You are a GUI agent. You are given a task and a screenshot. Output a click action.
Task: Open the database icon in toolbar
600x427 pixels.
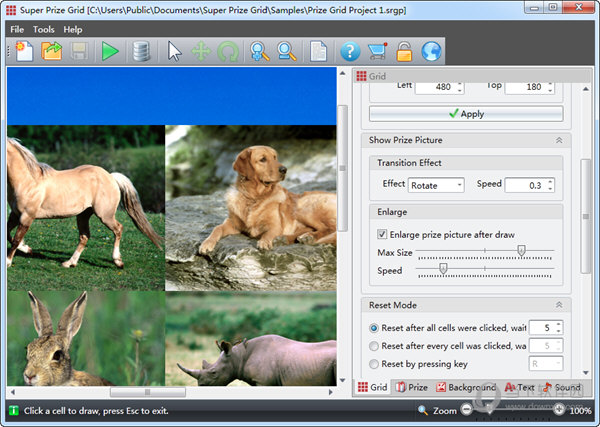(x=141, y=51)
